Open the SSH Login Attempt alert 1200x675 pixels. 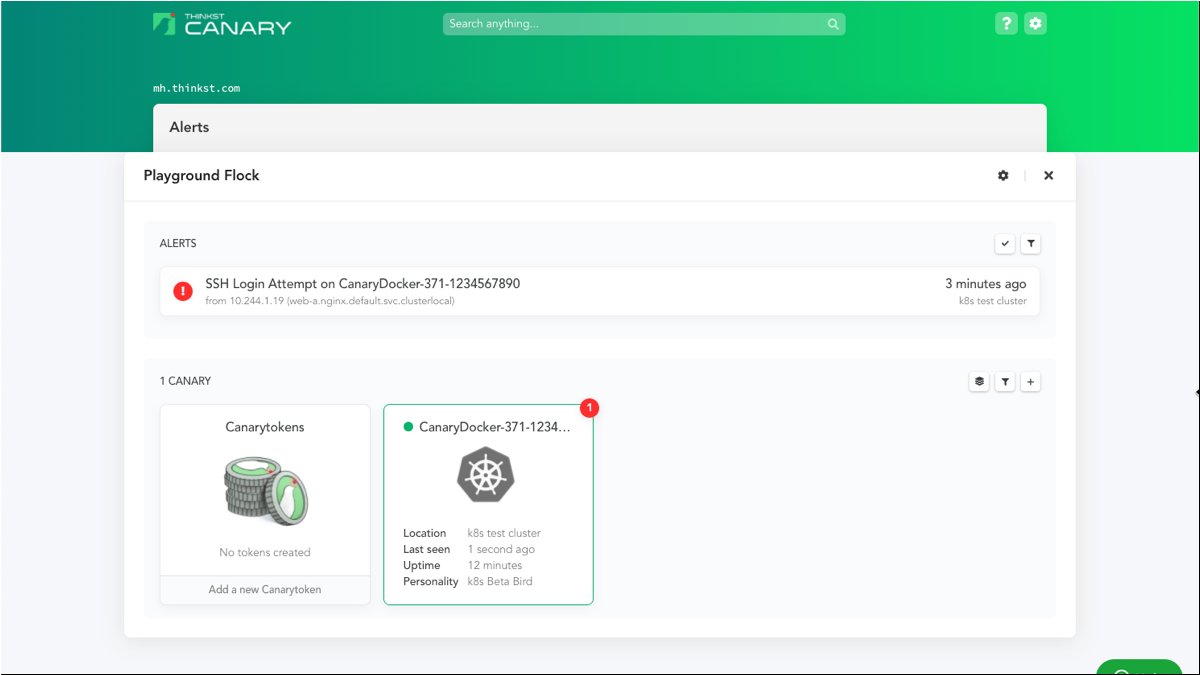(x=600, y=291)
